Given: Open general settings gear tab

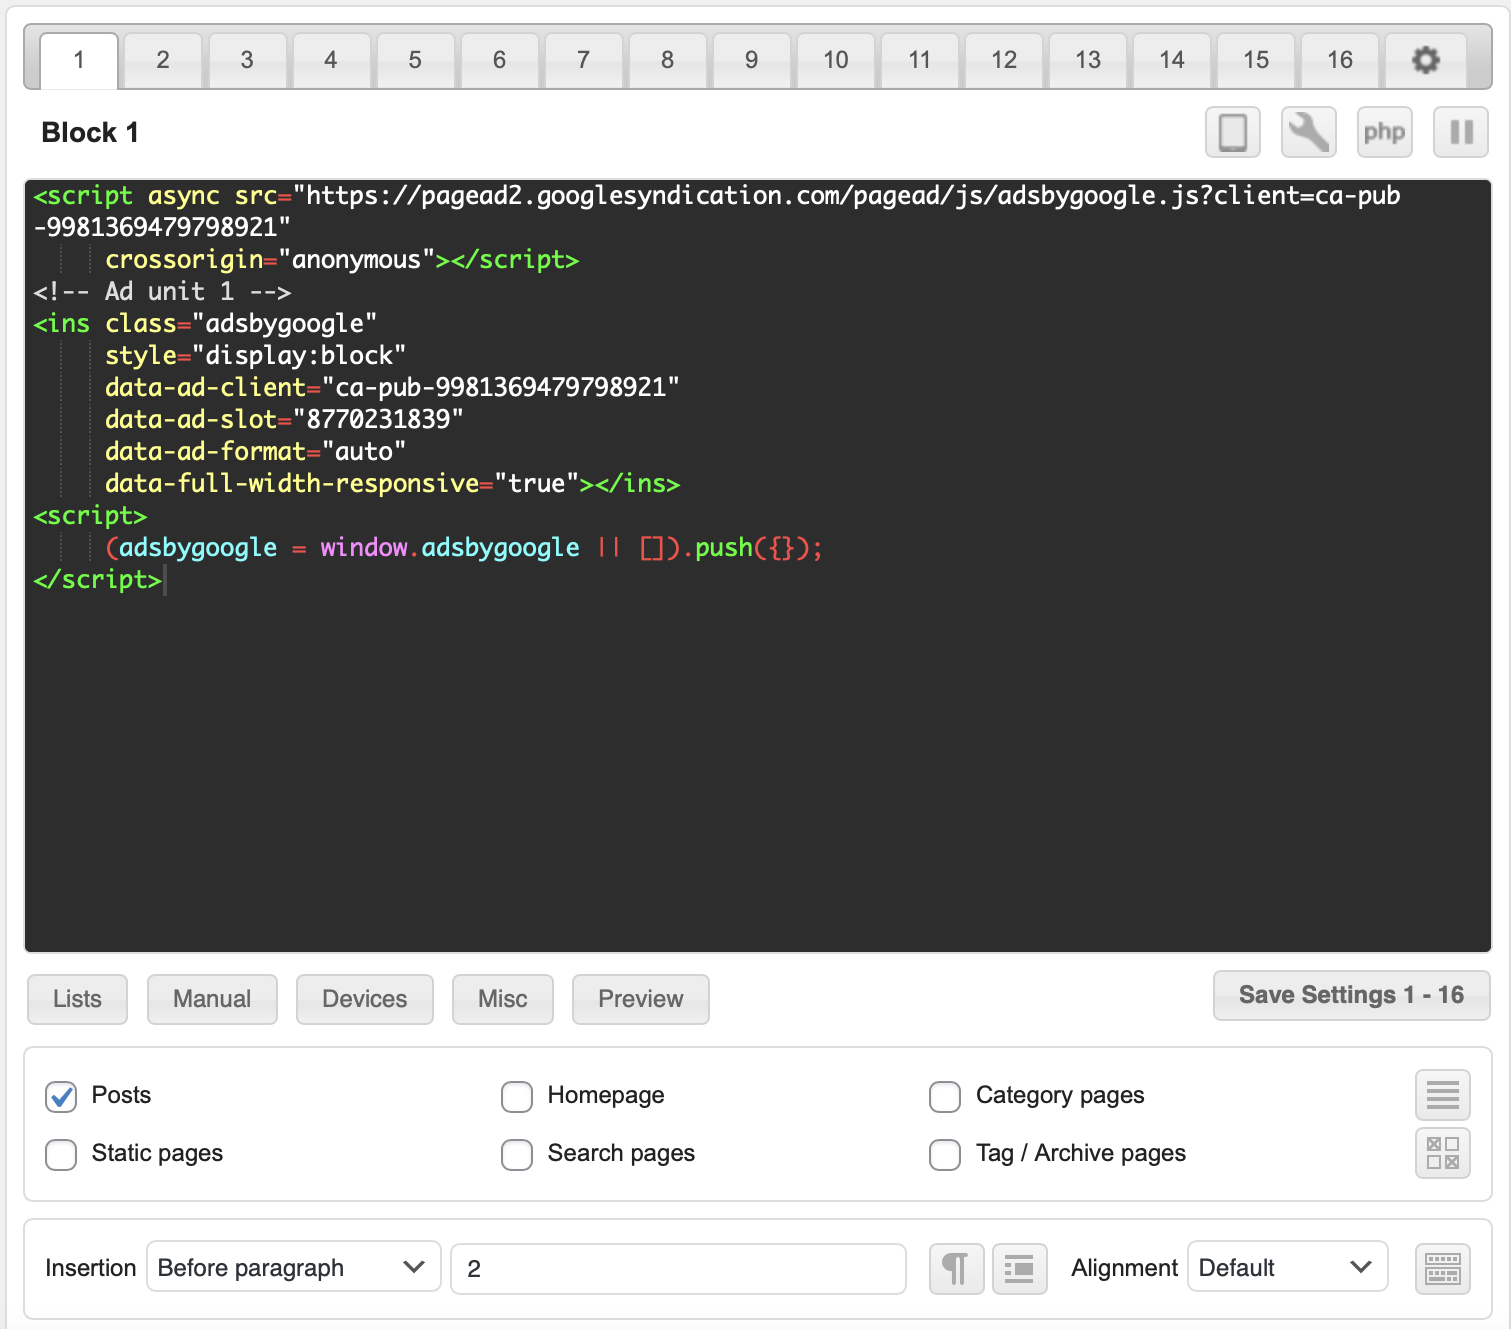Looking at the screenshot, I should 1425,60.
